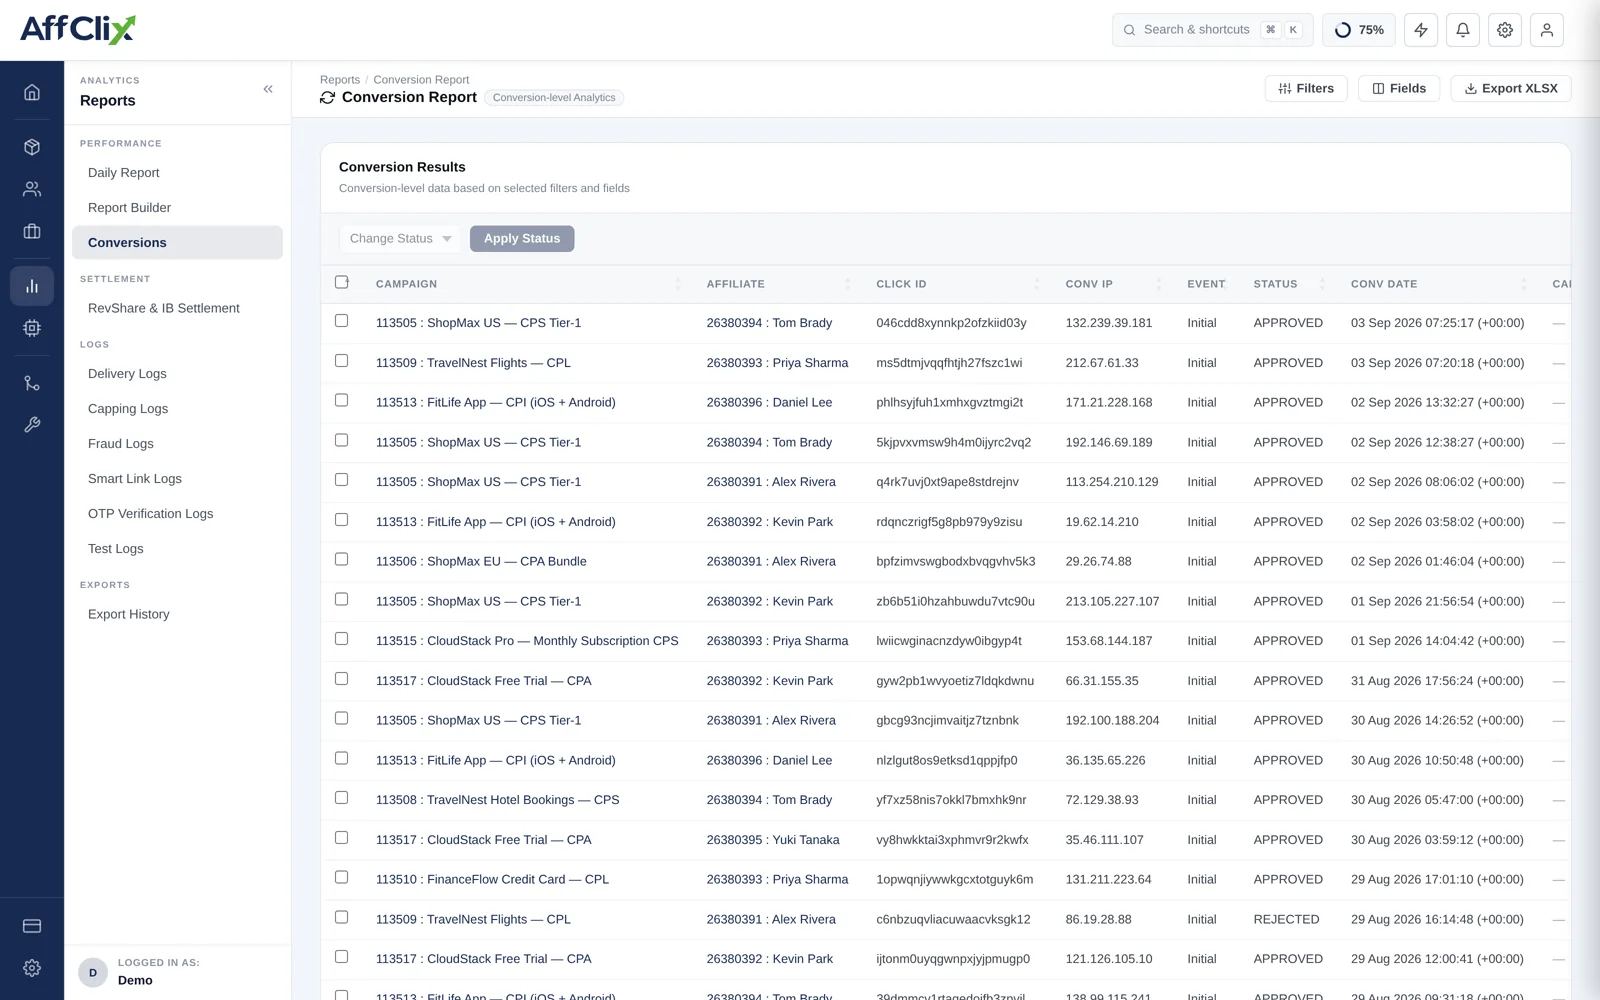Sort by Click ID column arrows
Screen dimensions: 1600x1000
click(x=1037, y=284)
